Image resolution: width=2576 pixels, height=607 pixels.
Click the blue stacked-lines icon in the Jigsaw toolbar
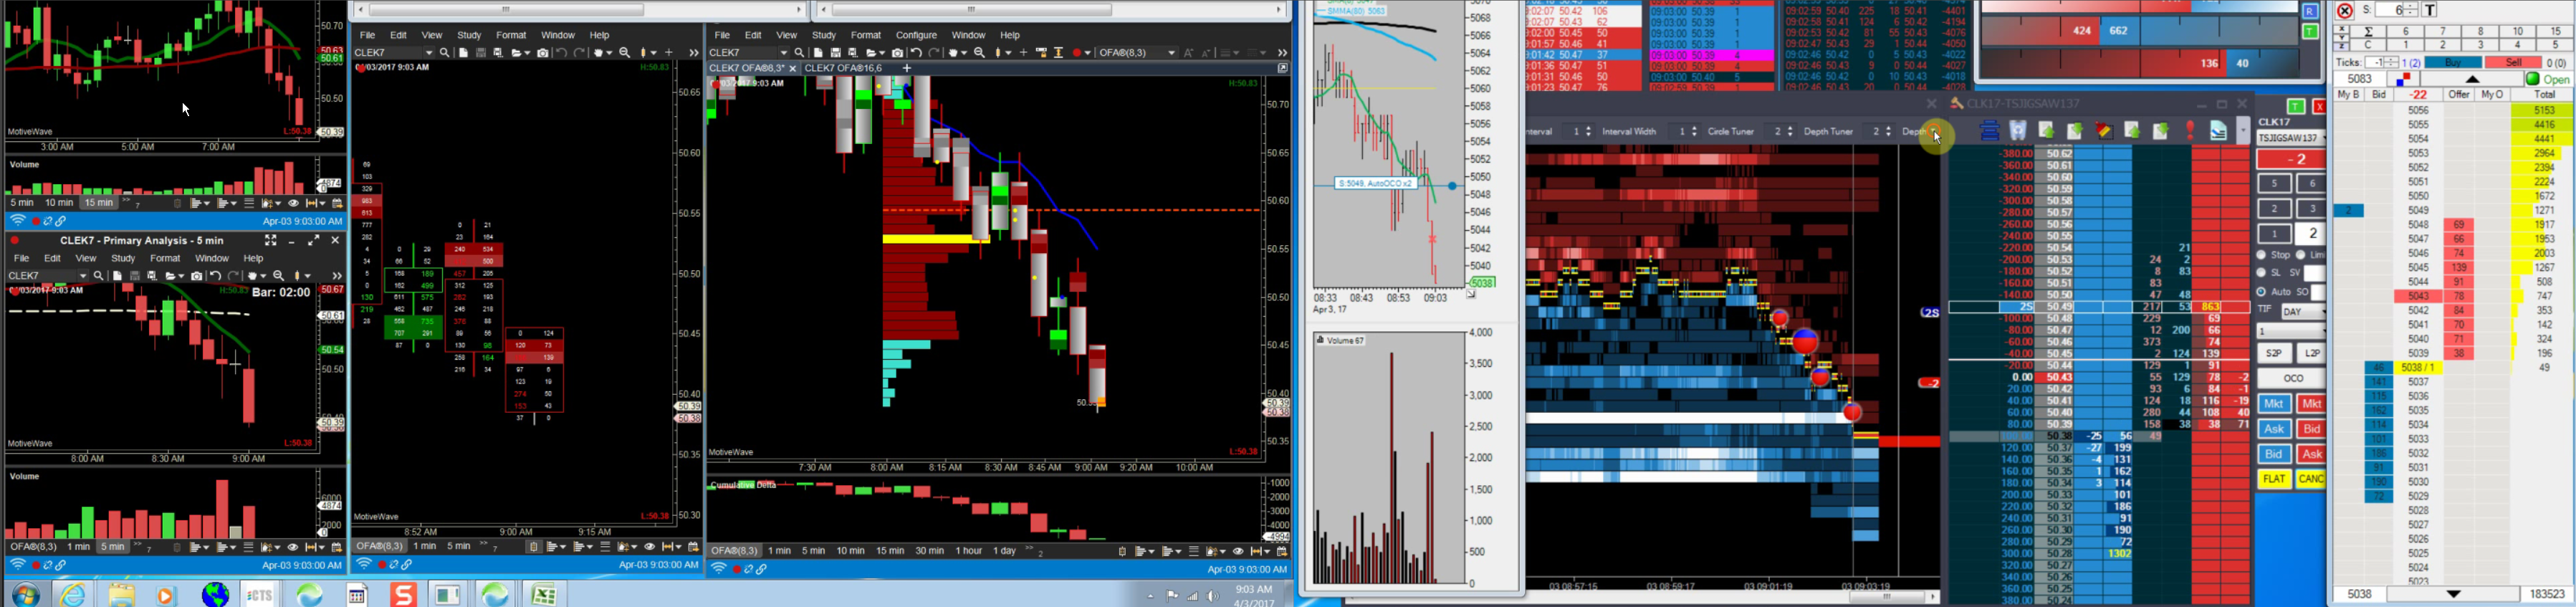pyautogui.click(x=1989, y=131)
